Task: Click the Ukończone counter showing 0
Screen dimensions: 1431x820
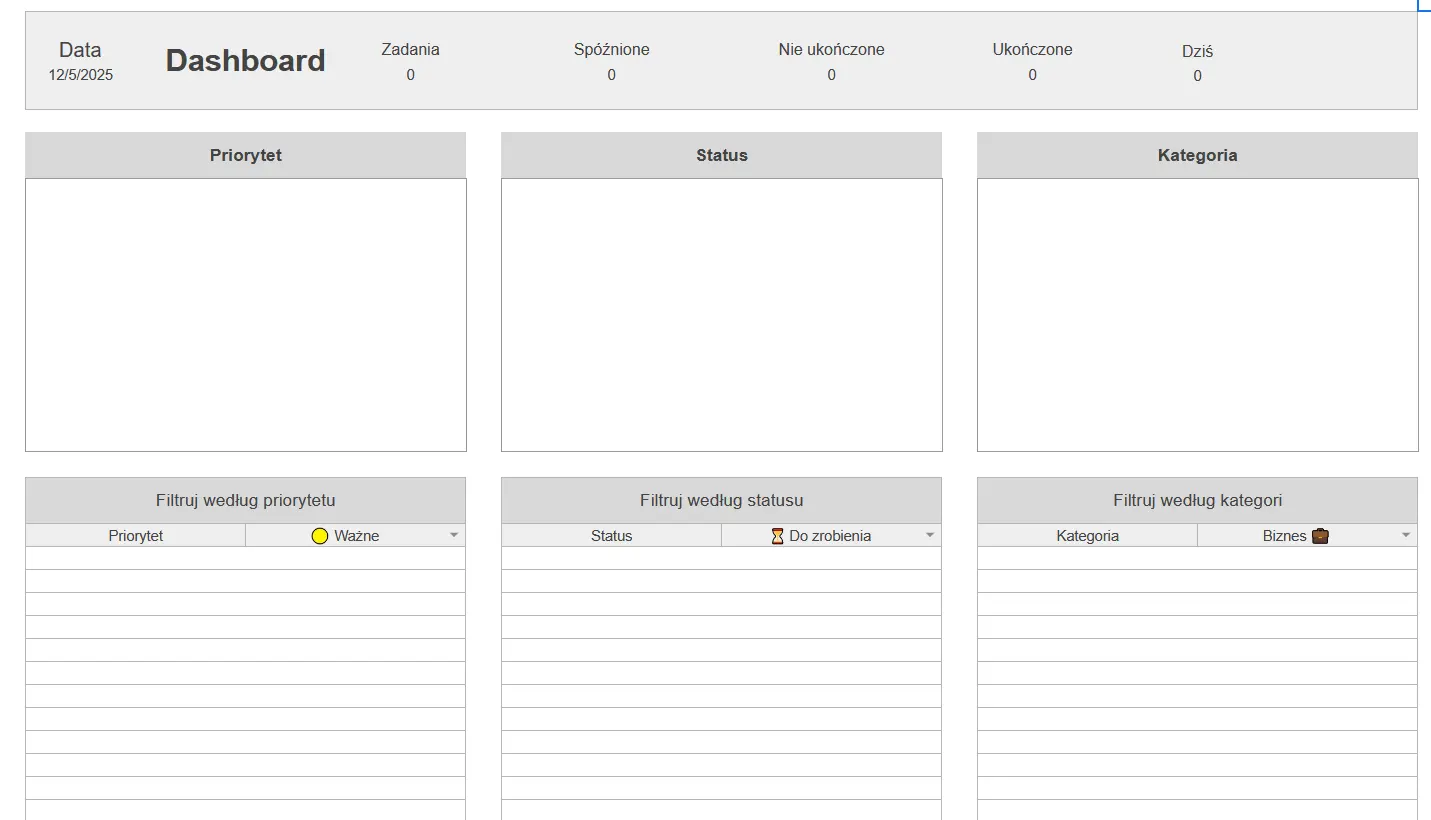Action: pos(1031,74)
